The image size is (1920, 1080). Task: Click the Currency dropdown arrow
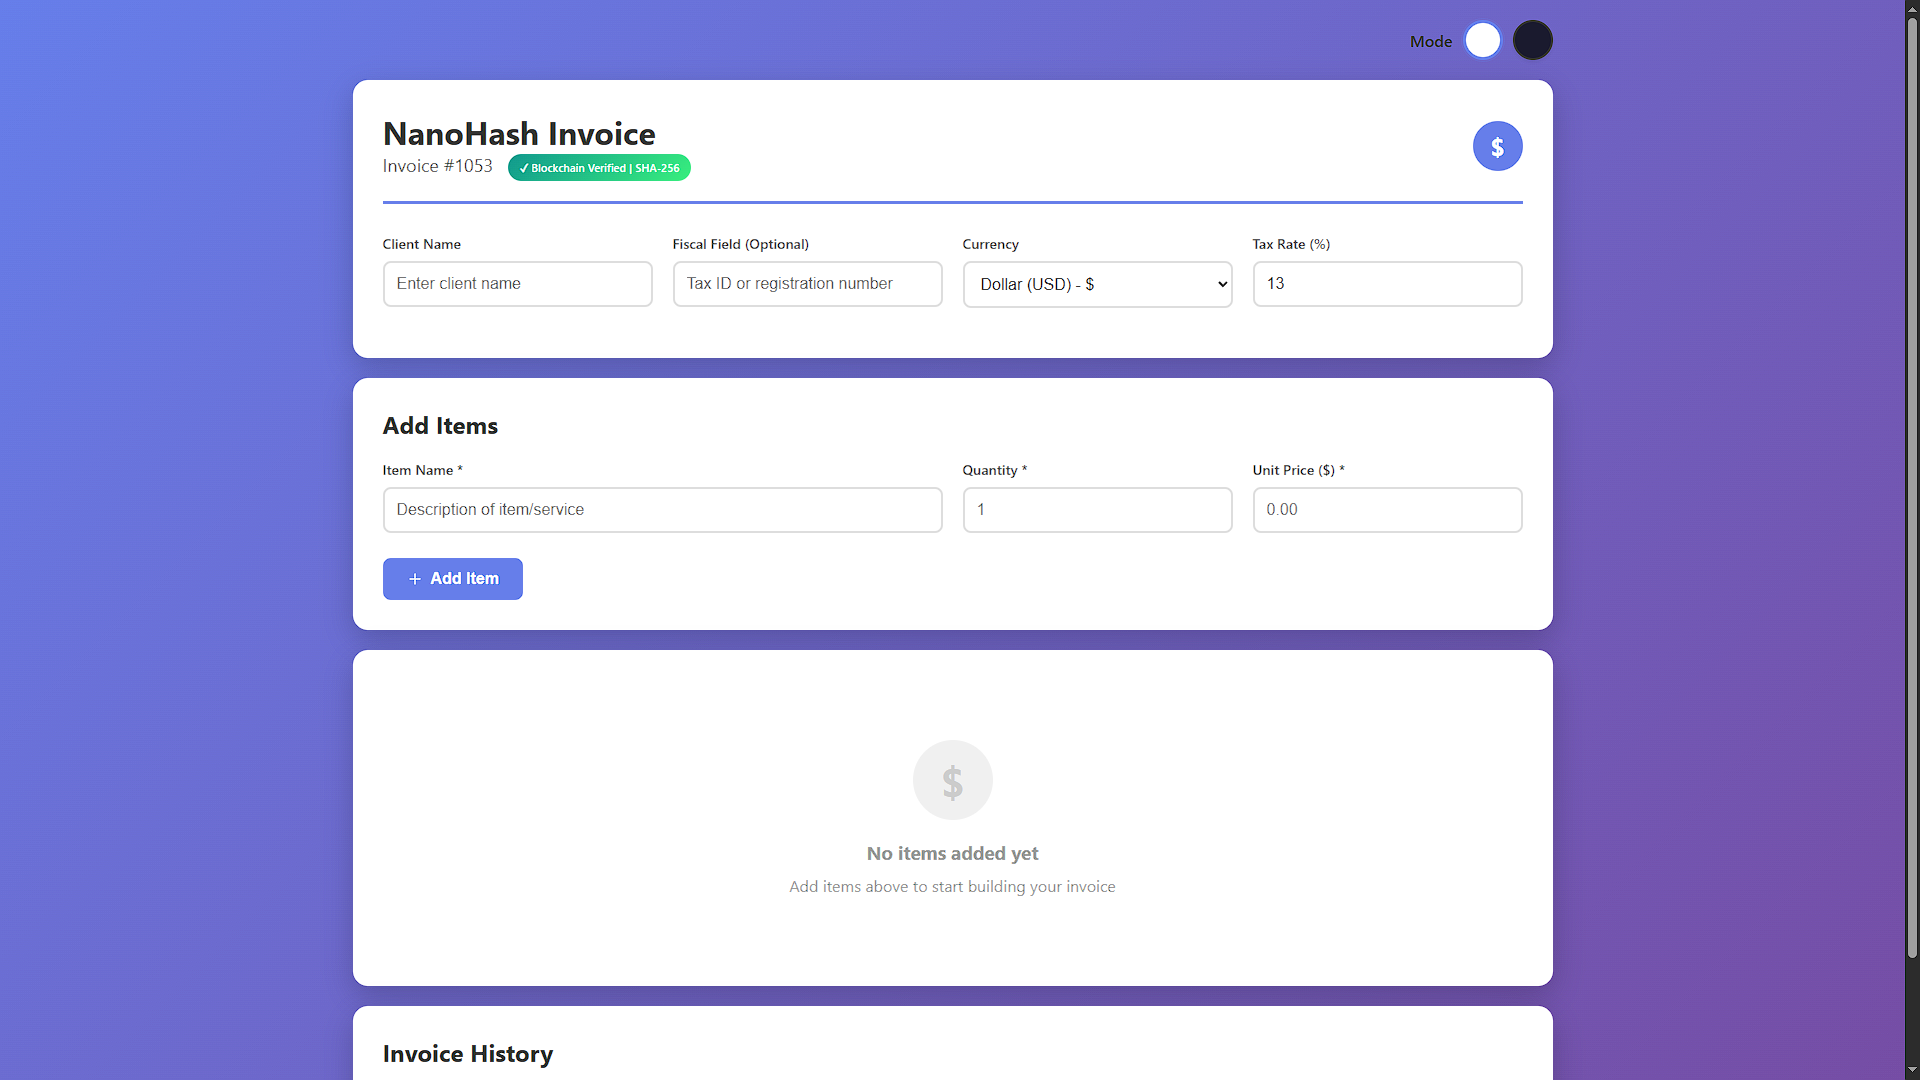[x=1222, y=284]
